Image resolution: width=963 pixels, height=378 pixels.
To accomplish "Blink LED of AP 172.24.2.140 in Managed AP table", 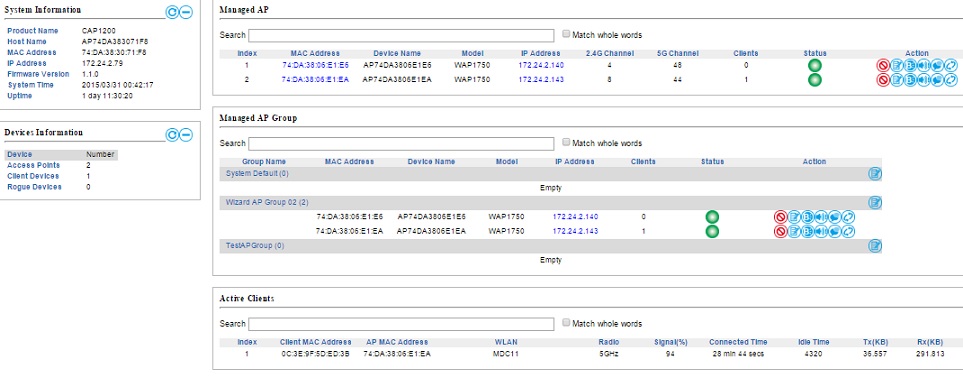I will 910,65.
